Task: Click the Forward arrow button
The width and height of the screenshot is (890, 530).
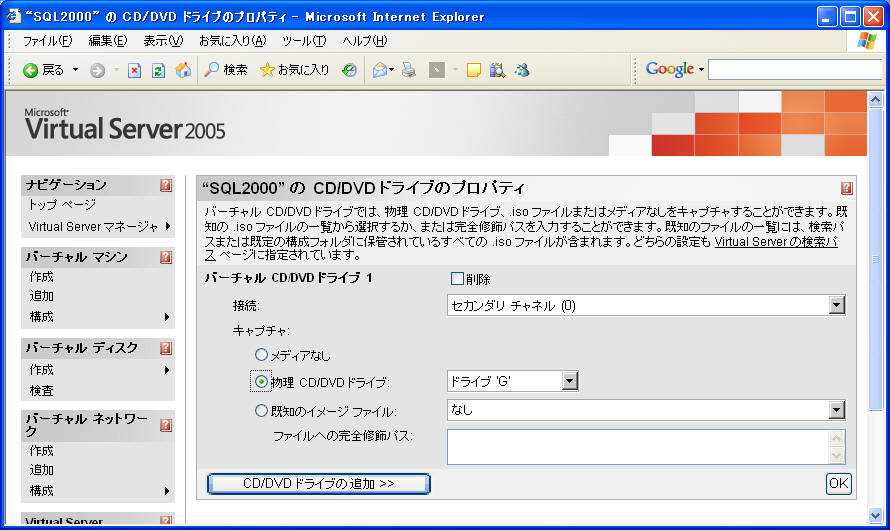Action: pos(98,70)
